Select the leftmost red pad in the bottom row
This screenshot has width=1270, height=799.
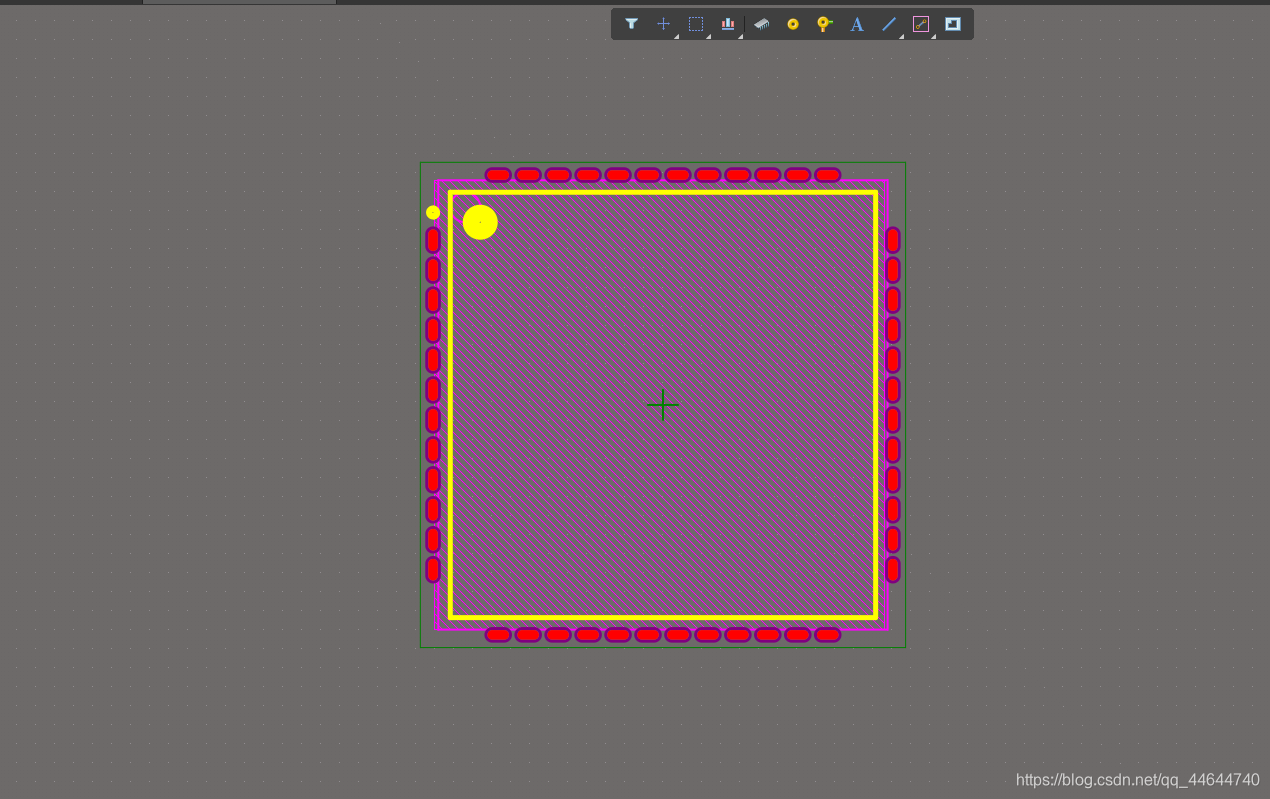click(498, 635)
